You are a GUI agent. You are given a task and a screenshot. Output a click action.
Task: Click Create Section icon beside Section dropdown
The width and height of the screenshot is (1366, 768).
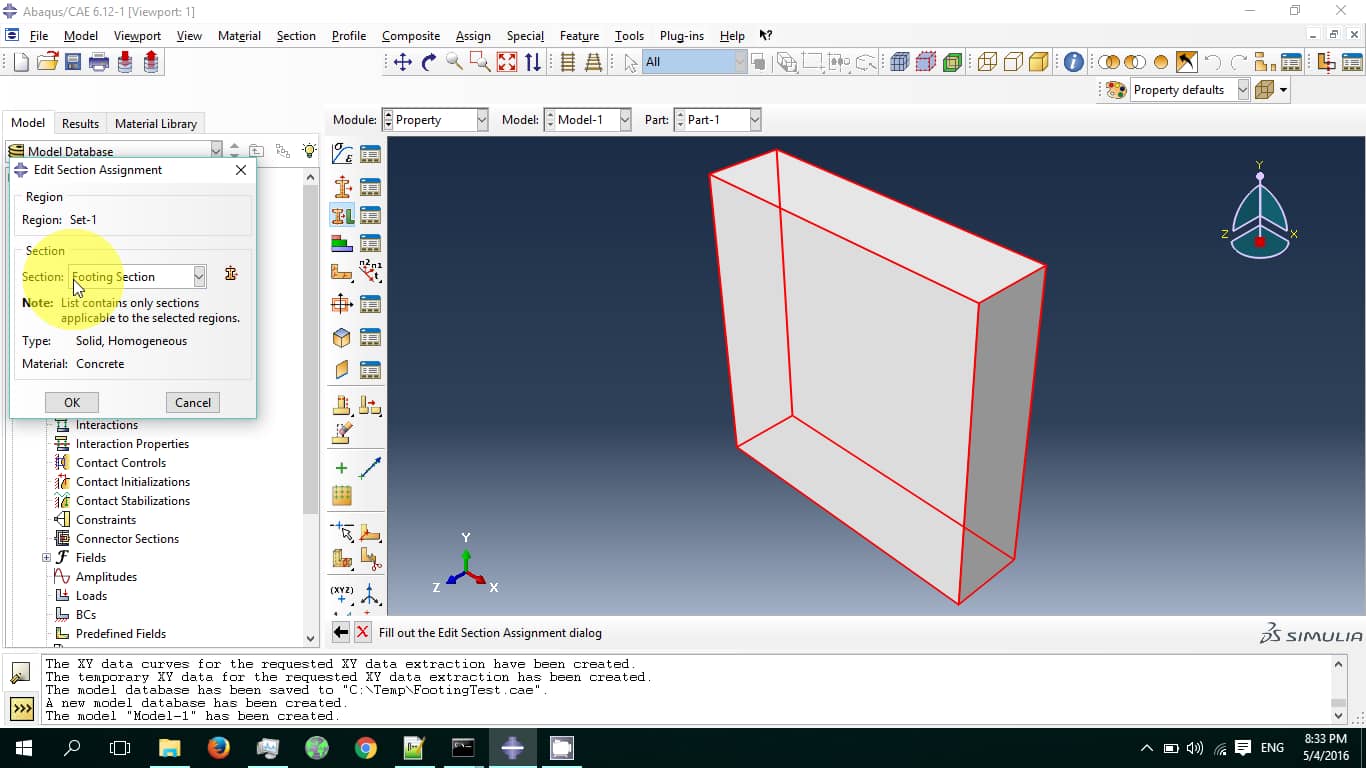point(231,275)
